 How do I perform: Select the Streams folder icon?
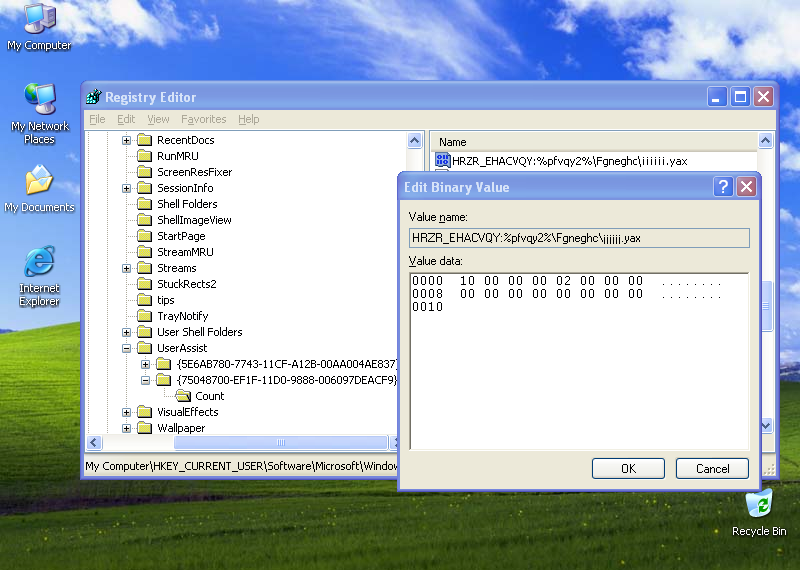[145, 268]
